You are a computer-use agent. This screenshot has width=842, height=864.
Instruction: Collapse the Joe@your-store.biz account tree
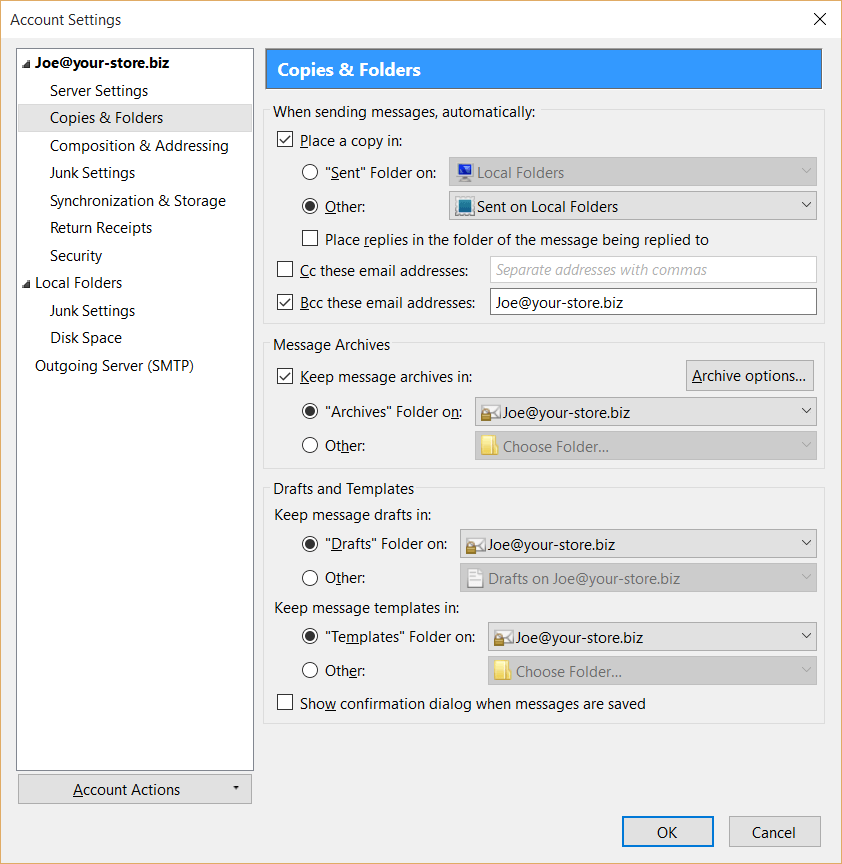click(x=26, y=63)
